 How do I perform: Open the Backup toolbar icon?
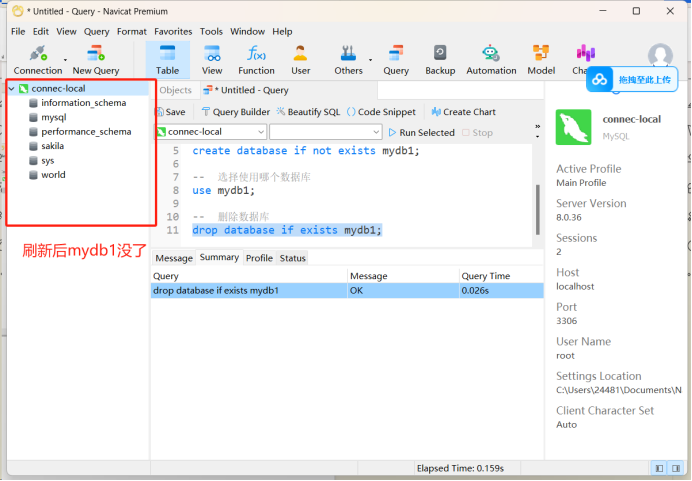pyautogui.click(x=440, y=60)
